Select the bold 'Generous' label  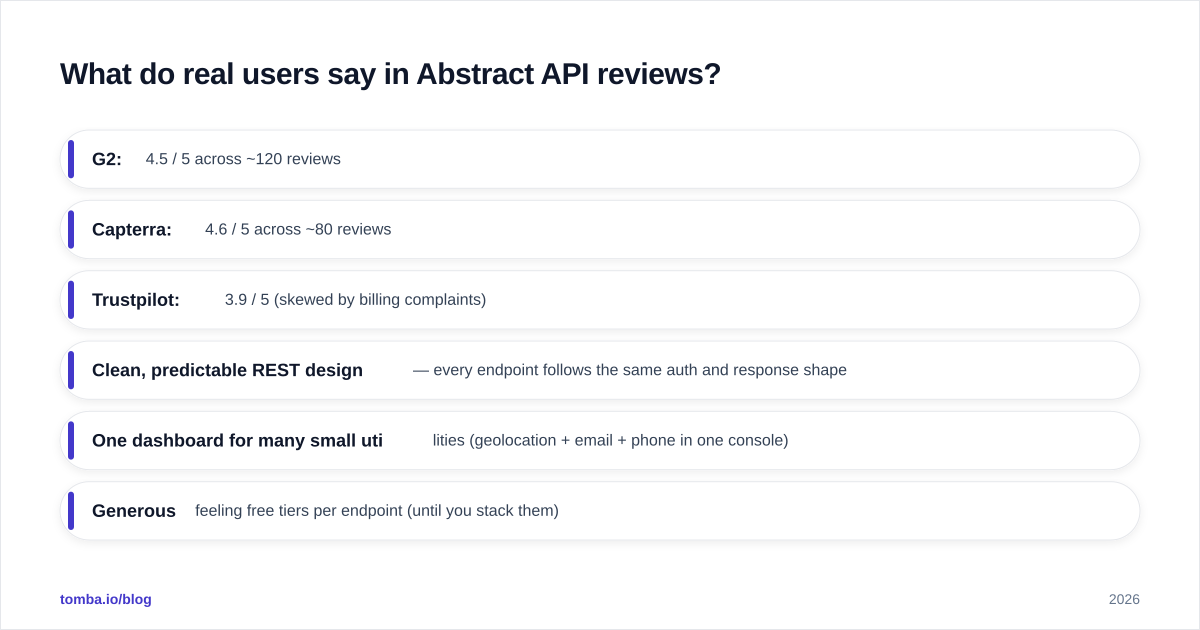point(134,511)
